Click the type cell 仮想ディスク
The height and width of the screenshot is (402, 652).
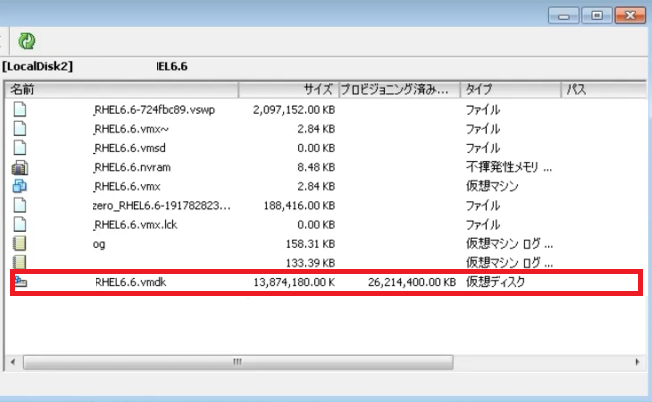(495, 282)
